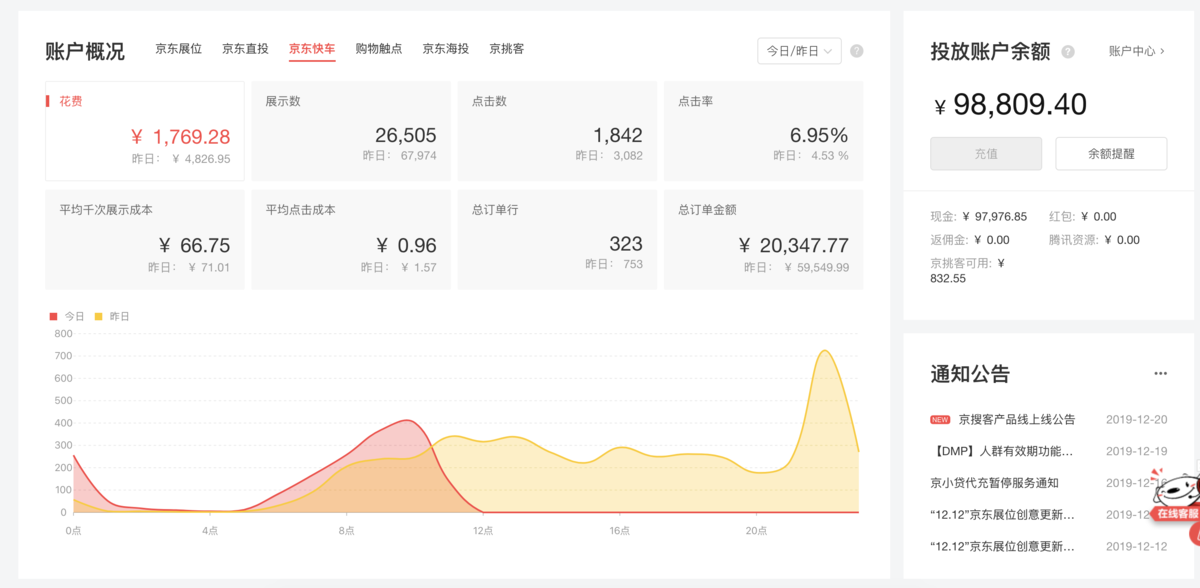Go to the 购物触点 tab

click(379, 49)
